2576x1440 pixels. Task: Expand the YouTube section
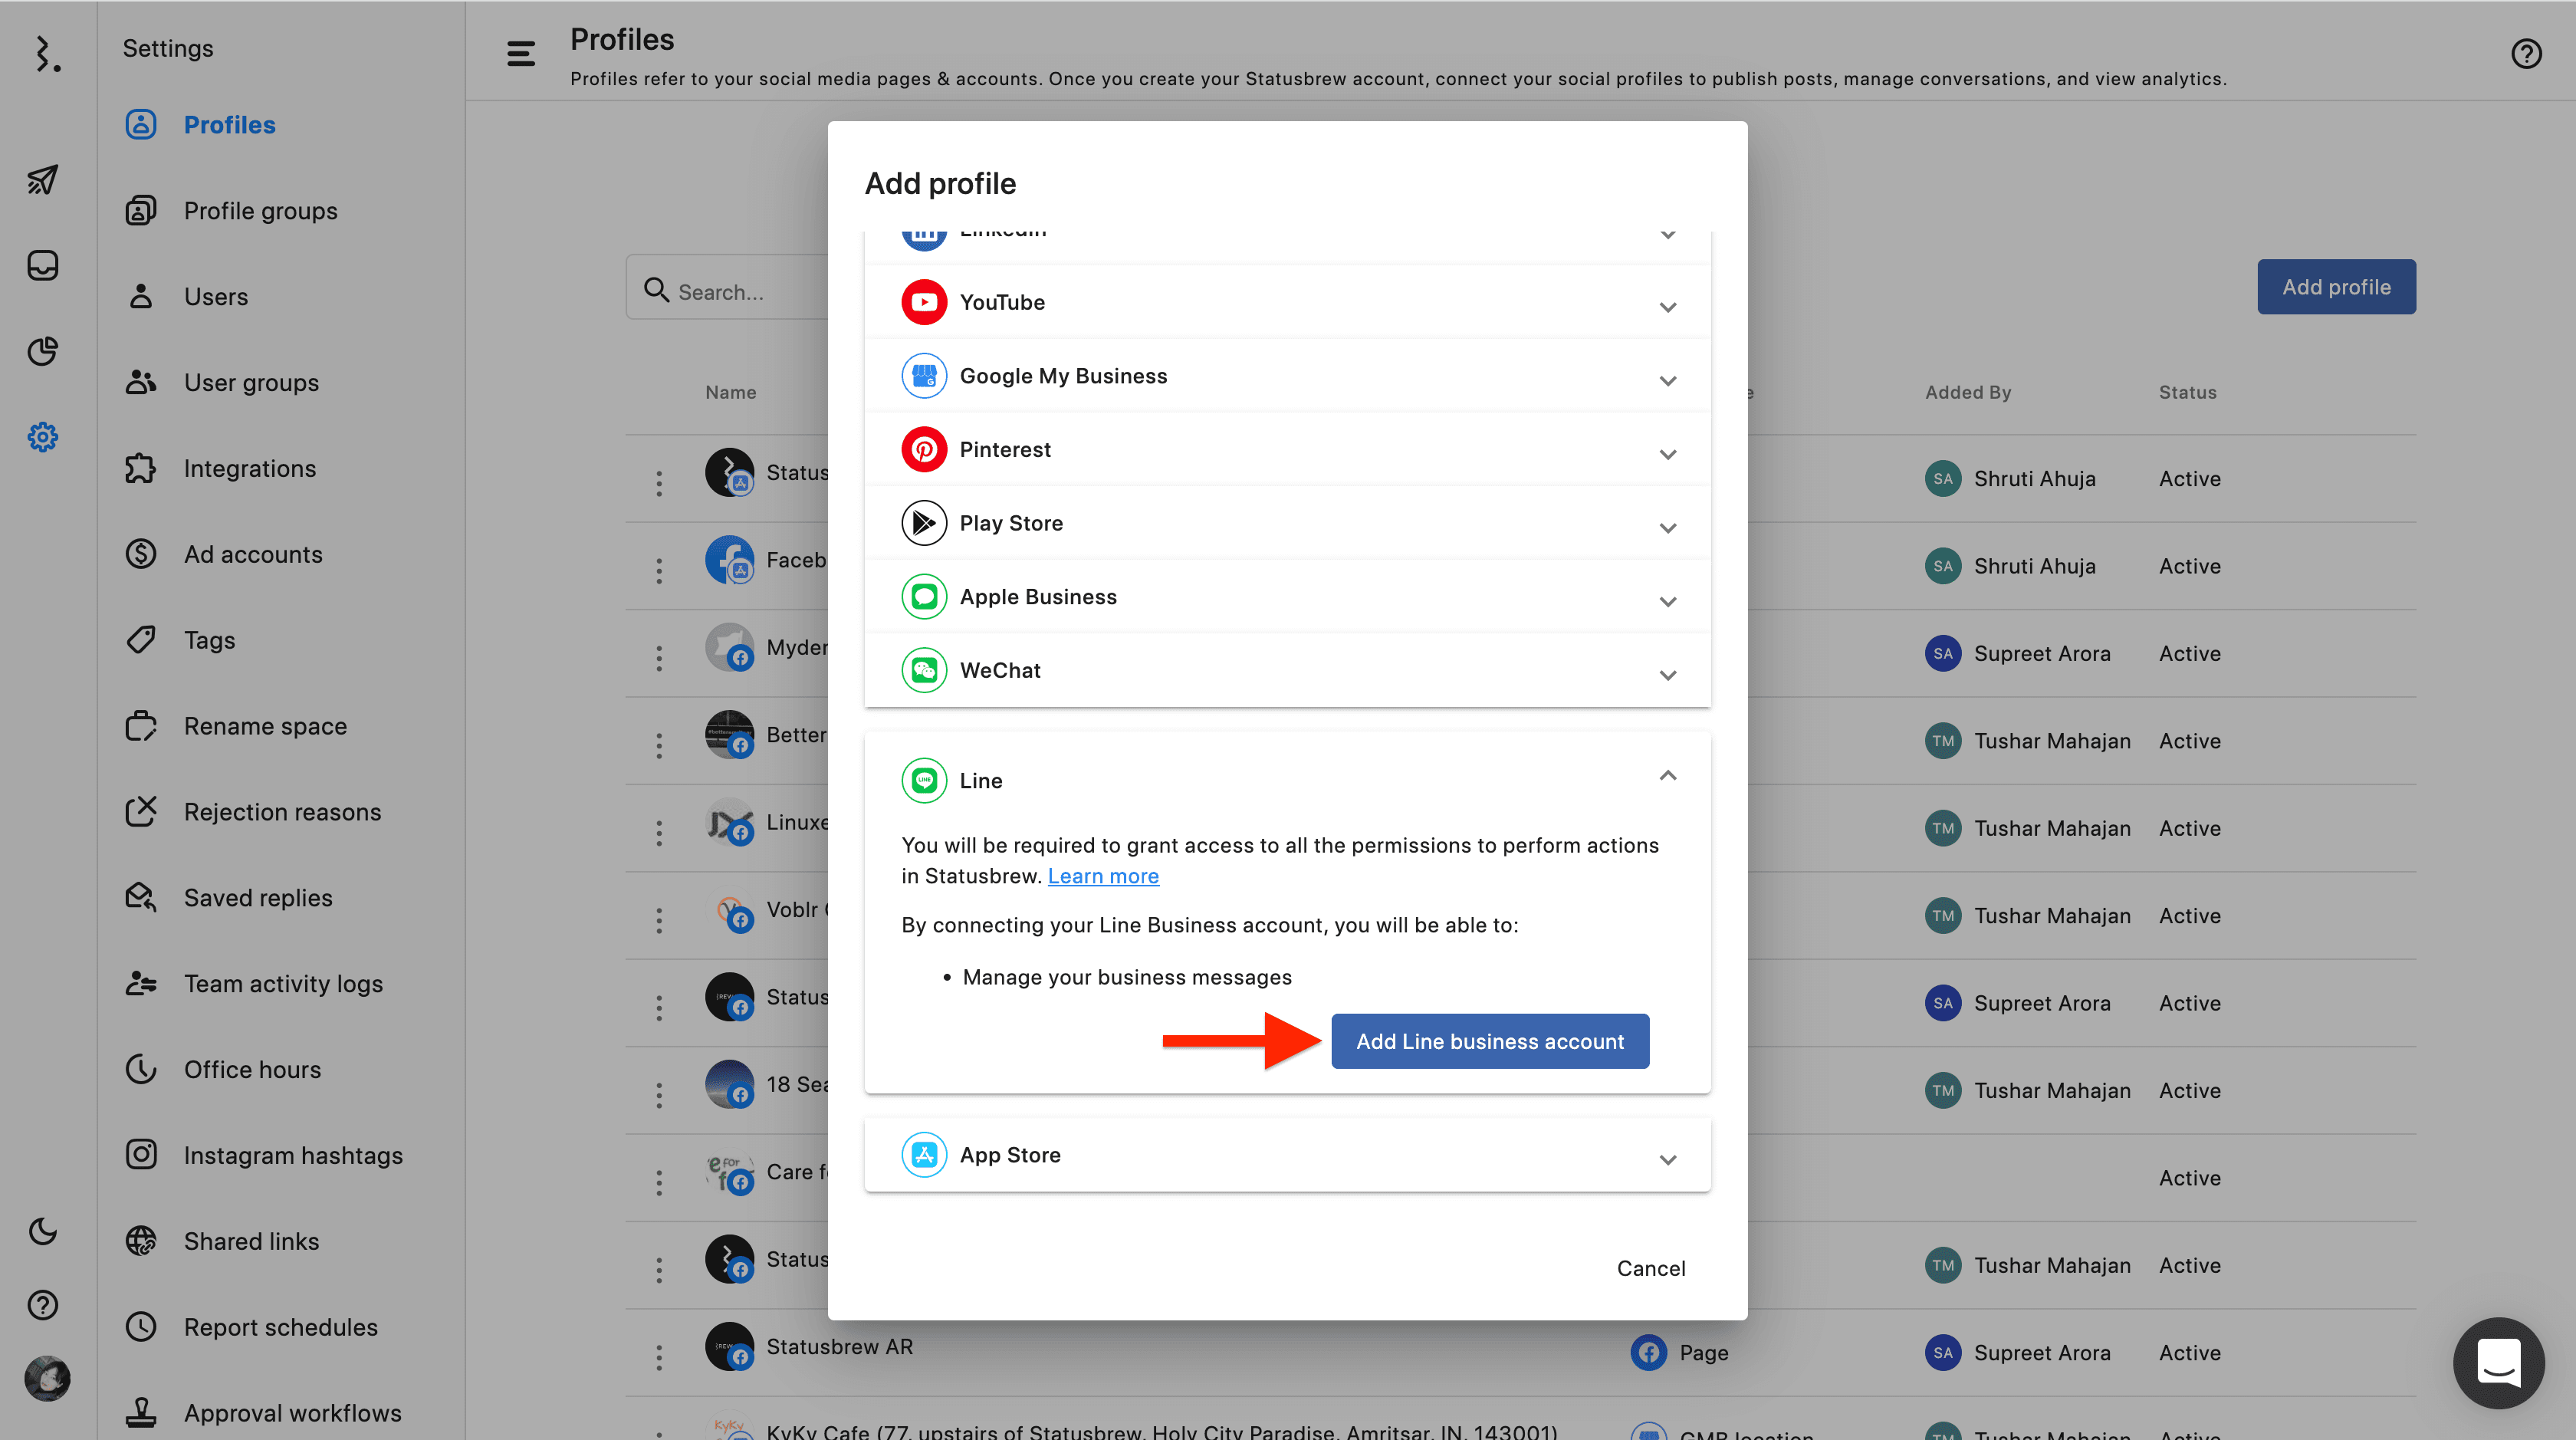point(1667,307)
